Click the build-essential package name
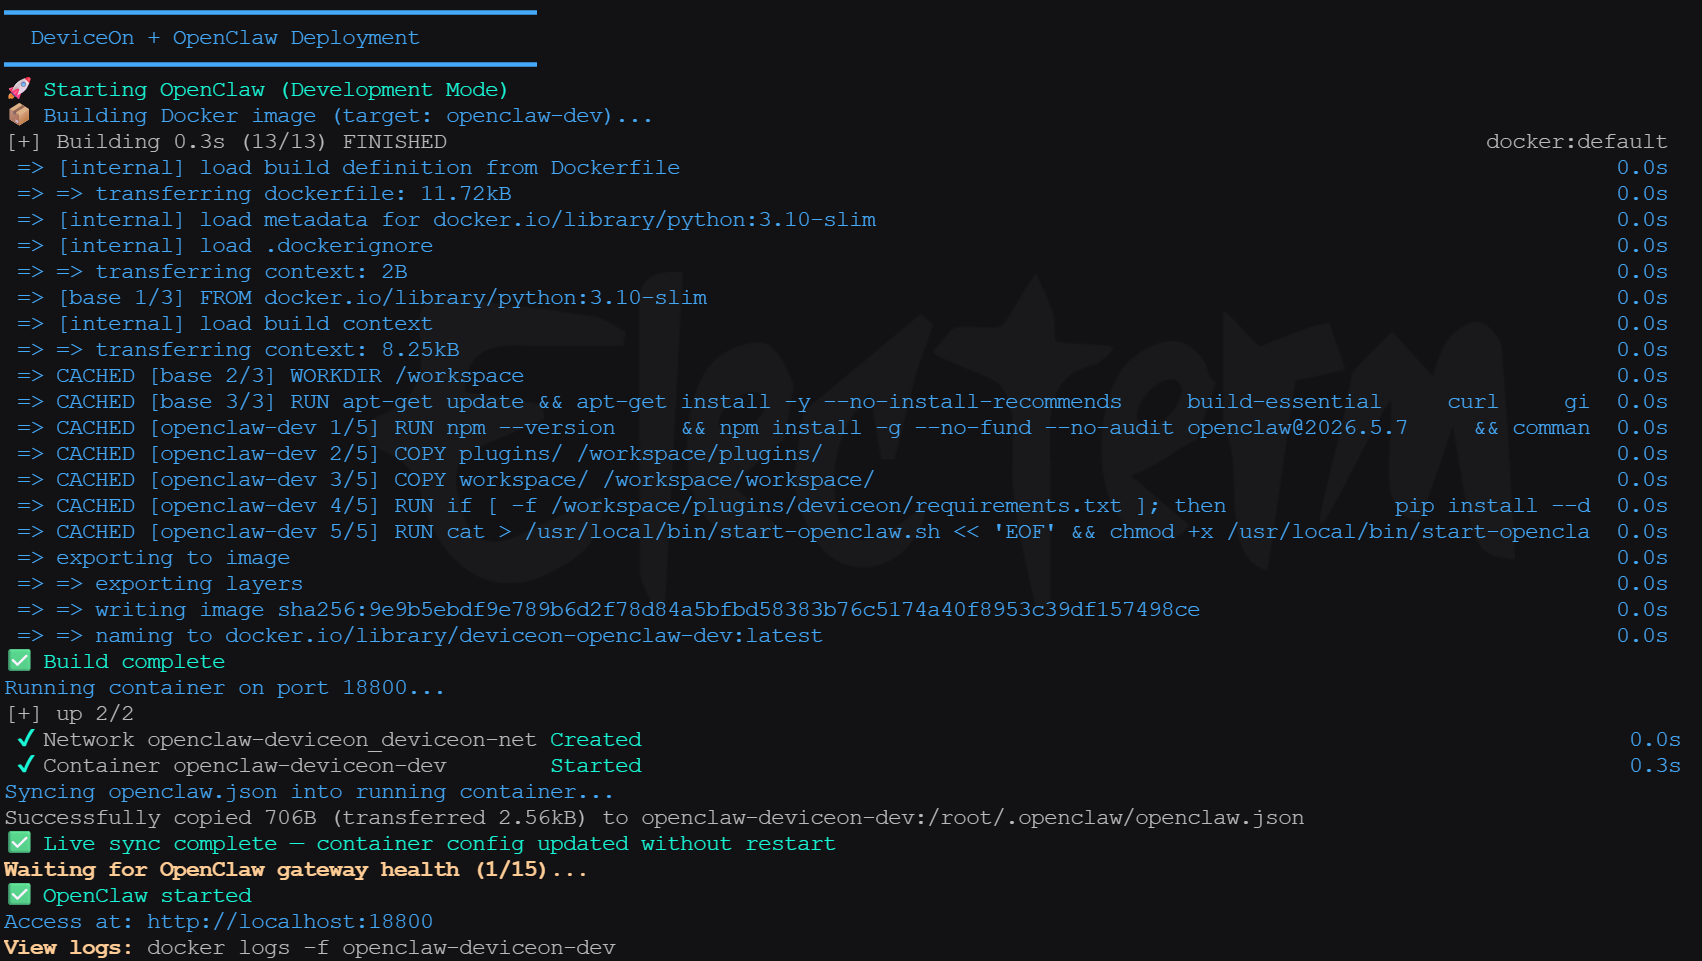Screen dimensions: 1702x961 (1284, 401)
